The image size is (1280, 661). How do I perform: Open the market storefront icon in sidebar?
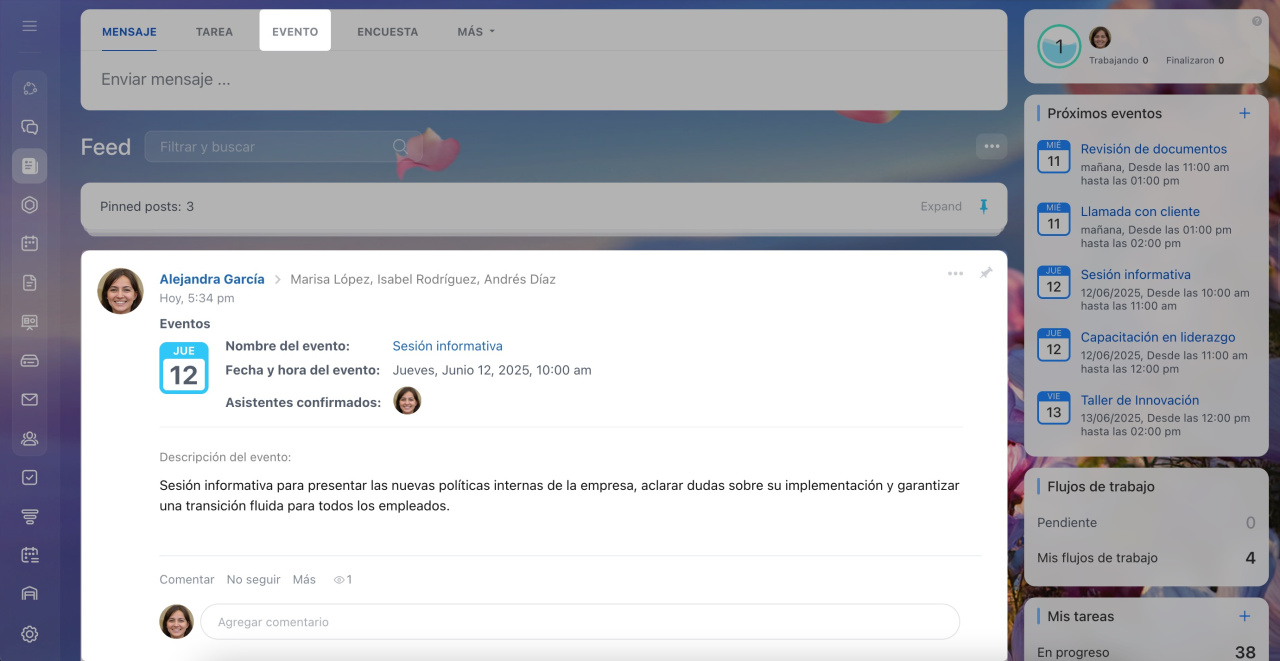click(x=29, y=594)
